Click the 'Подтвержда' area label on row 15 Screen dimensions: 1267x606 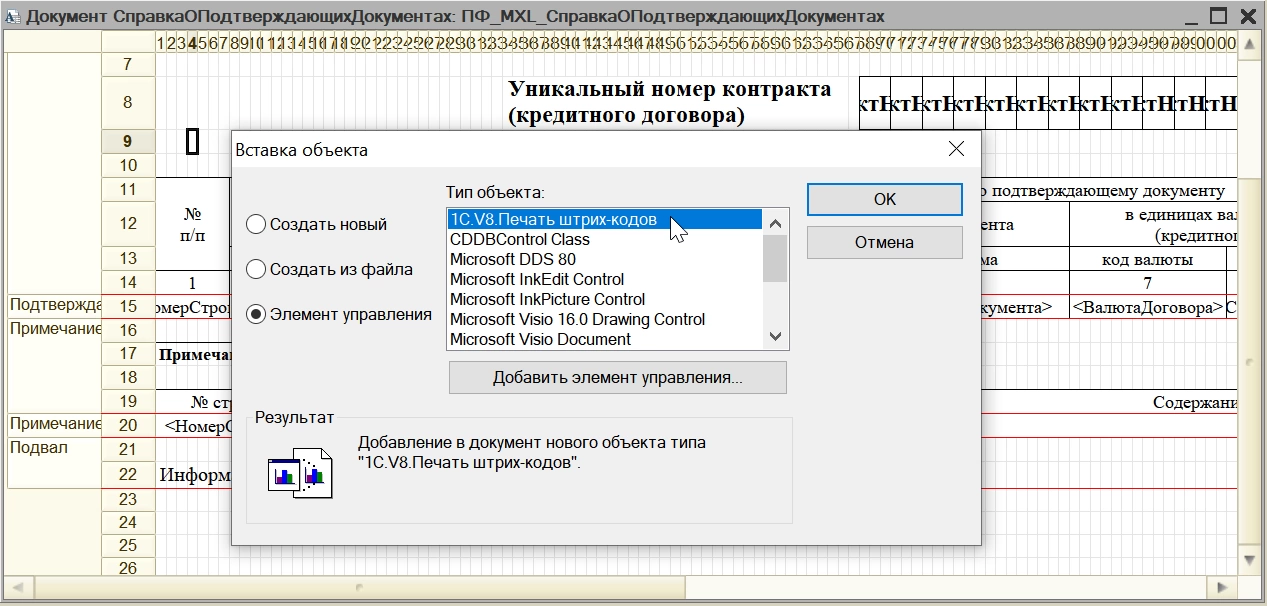click(55, 305)
